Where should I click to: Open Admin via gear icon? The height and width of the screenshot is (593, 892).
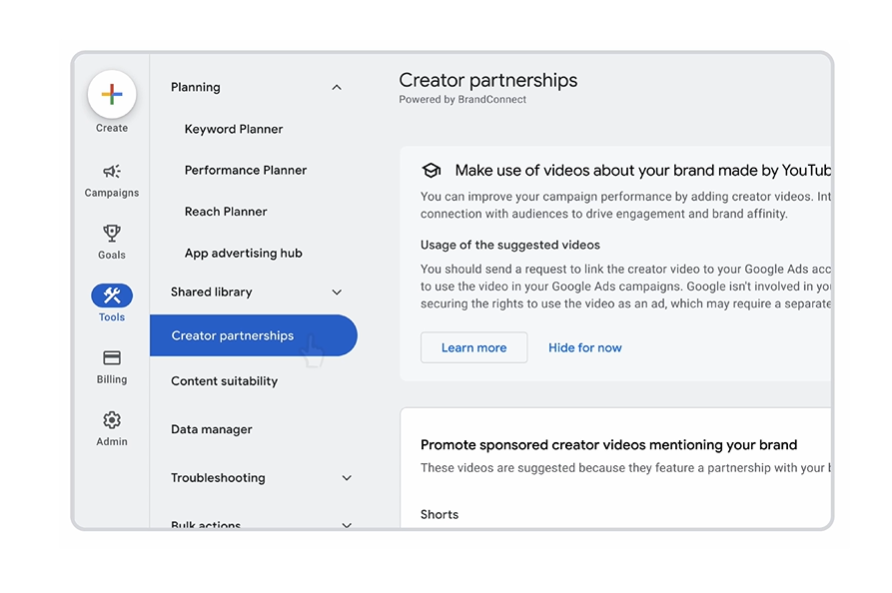[x=112, y=420]
